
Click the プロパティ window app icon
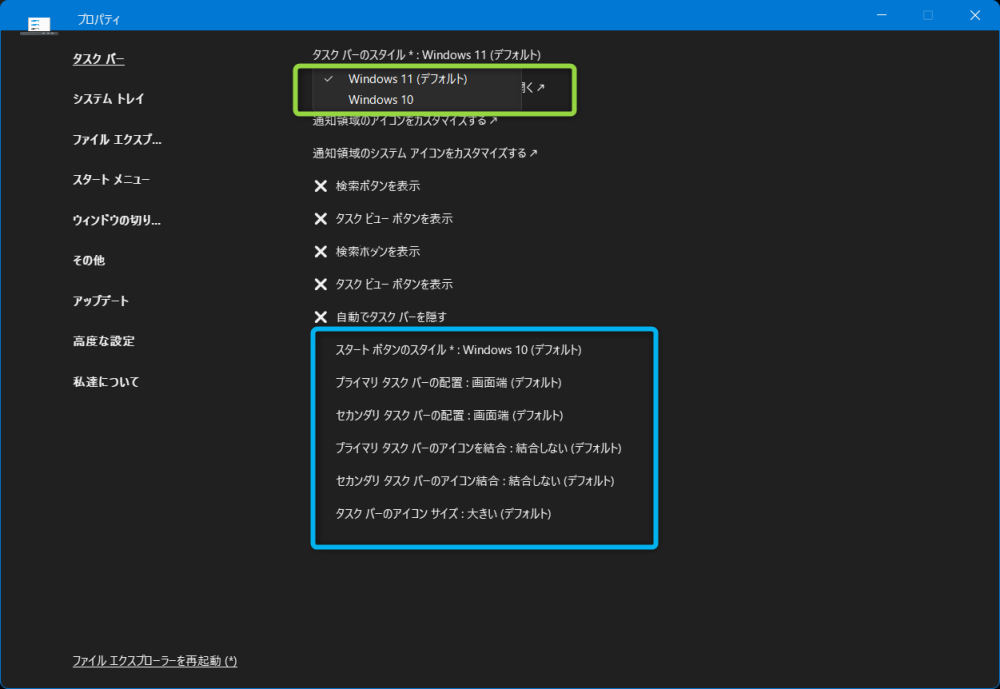39,25
